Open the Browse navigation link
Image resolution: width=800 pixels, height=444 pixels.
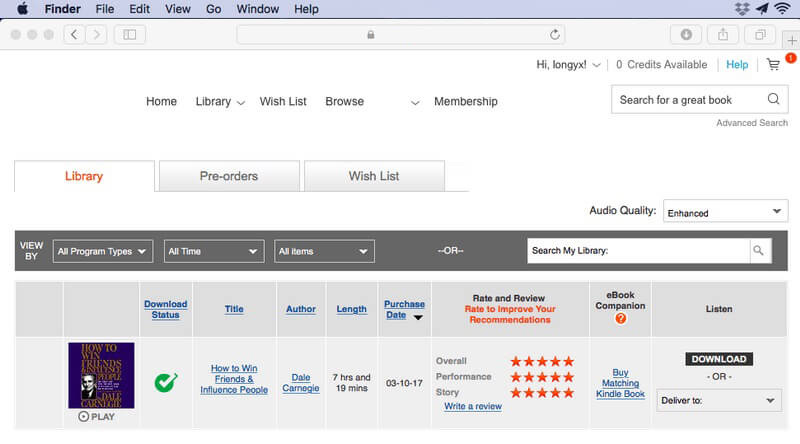coord(344,102)
